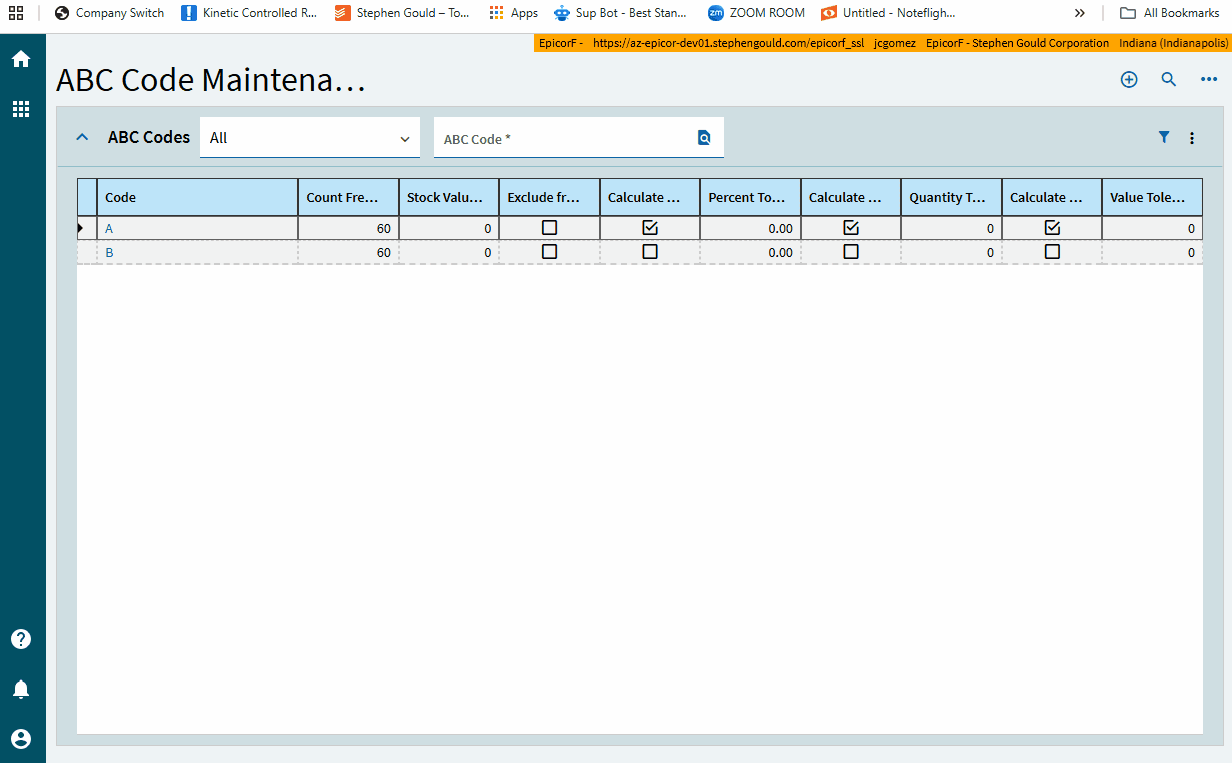
Task: Click the New (plus circle) icon
Action: pos(1129,80)
